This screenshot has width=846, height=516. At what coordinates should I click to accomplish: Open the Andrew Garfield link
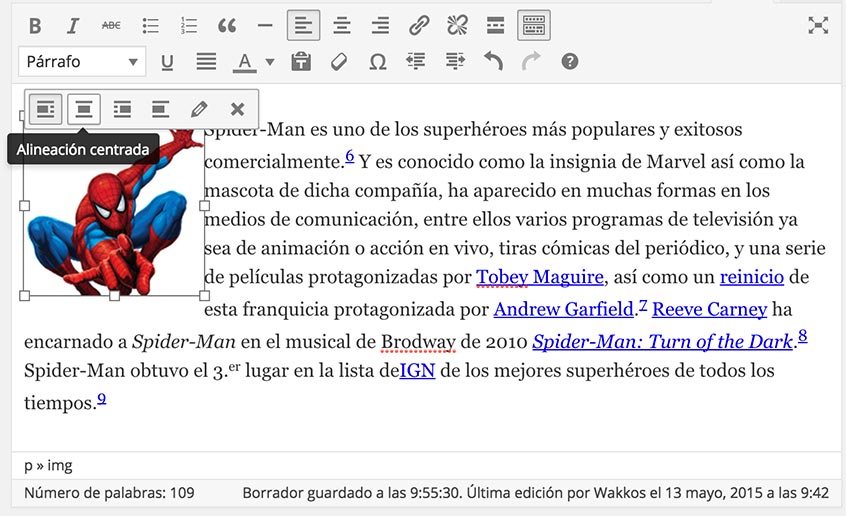pyautogui.click(x=563, y=309)
